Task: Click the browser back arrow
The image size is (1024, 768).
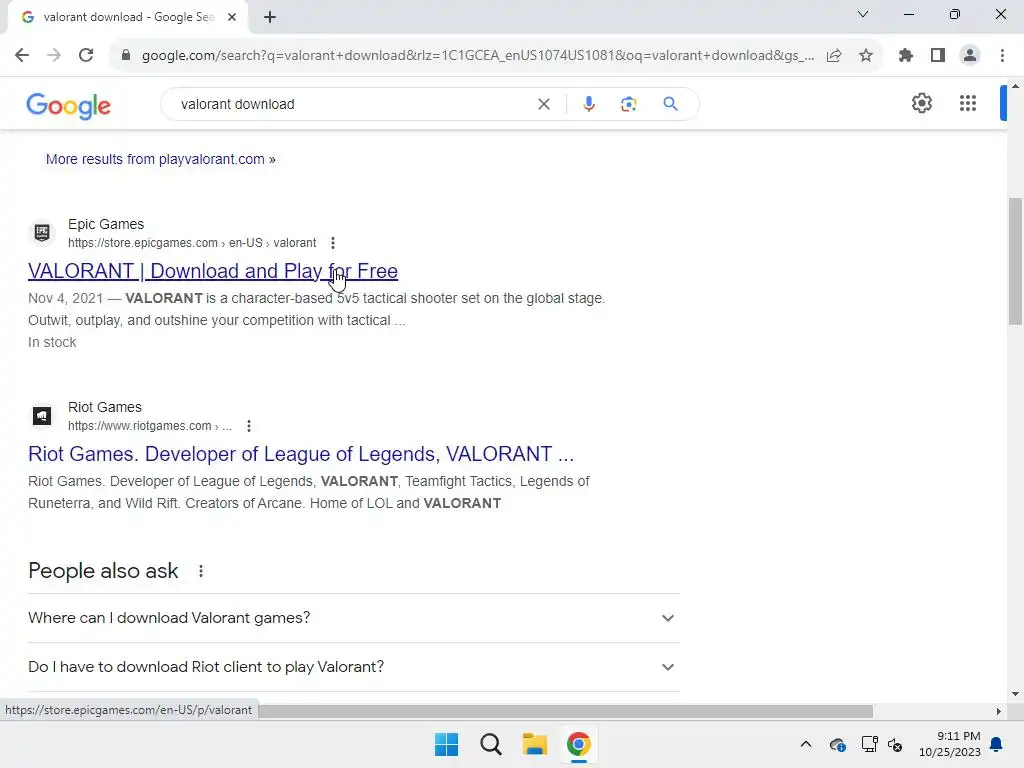Action: coord(22,56)
